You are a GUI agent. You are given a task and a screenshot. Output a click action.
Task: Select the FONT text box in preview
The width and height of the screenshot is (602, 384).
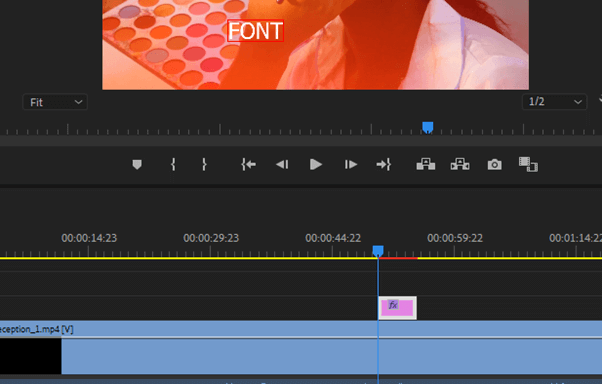tap(255, 31)
